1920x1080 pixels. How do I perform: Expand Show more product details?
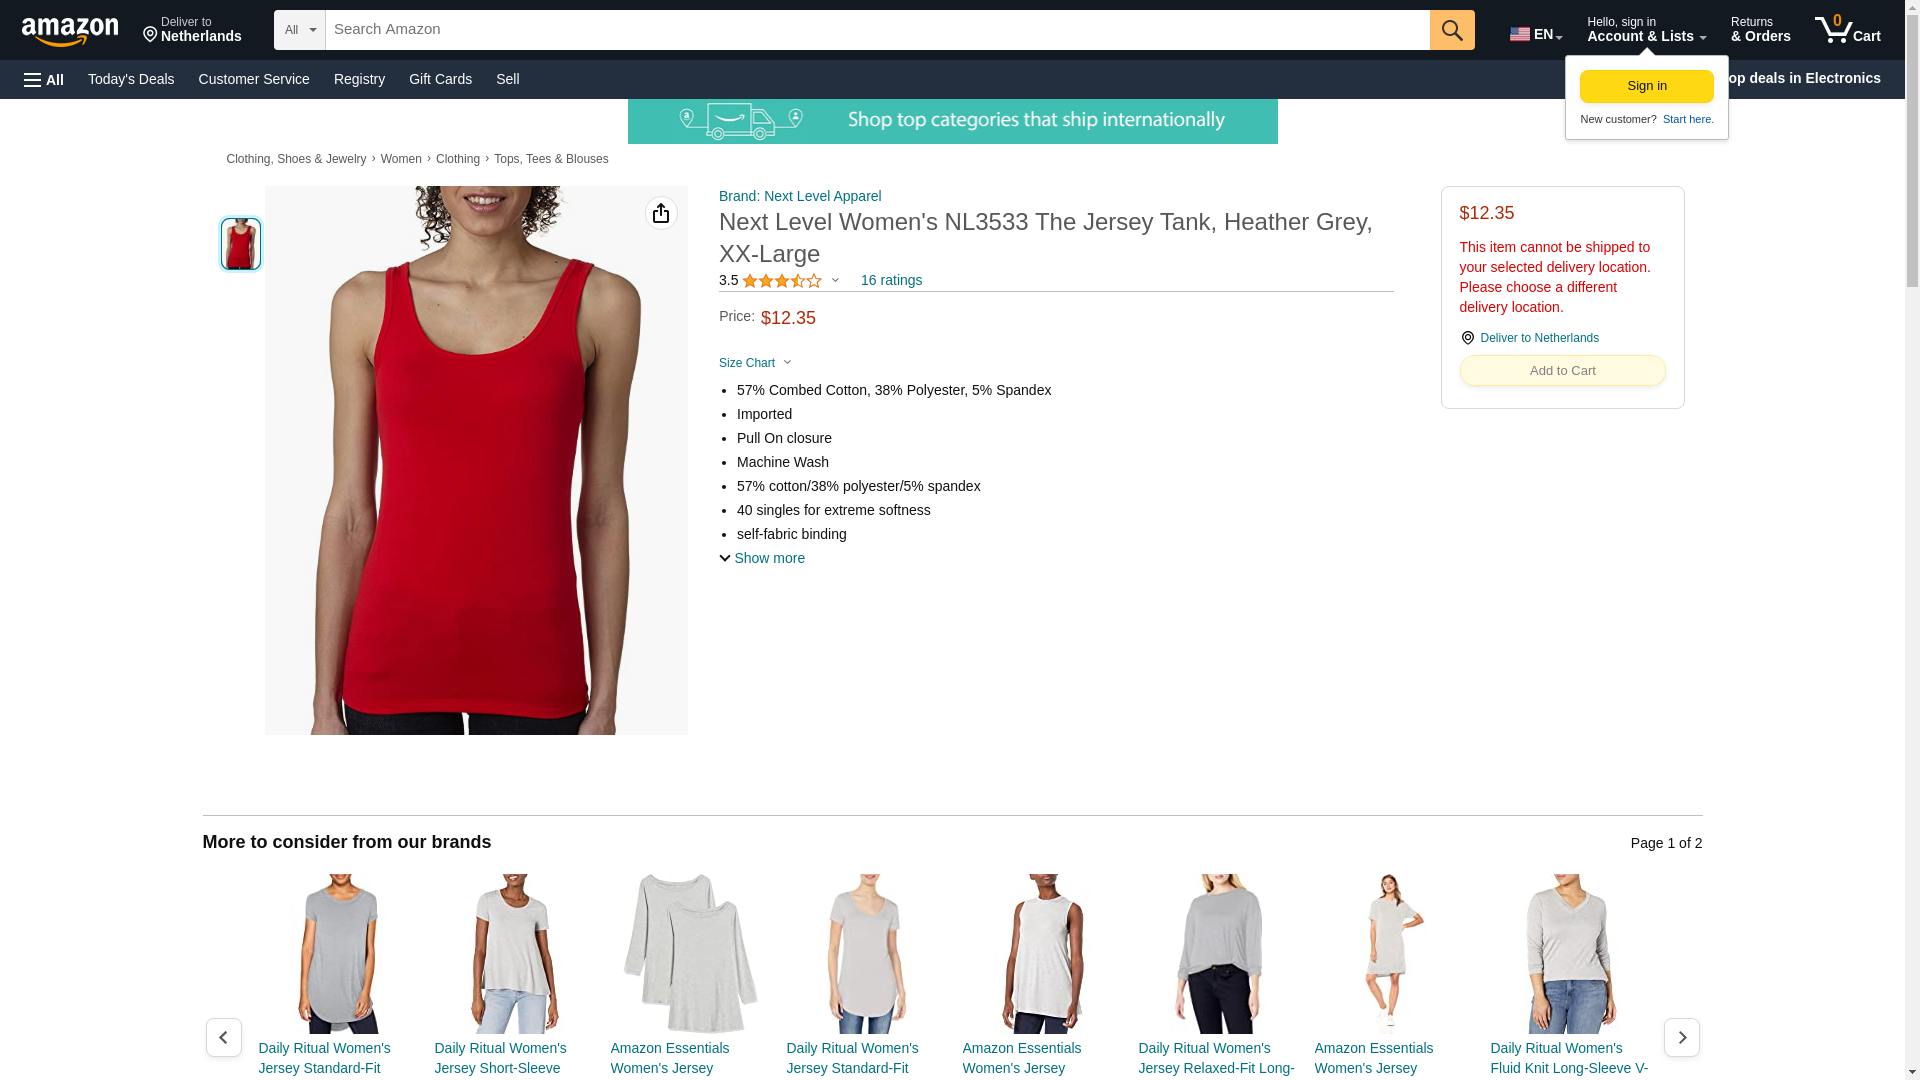pyautogui.click(x=762, y=558)
